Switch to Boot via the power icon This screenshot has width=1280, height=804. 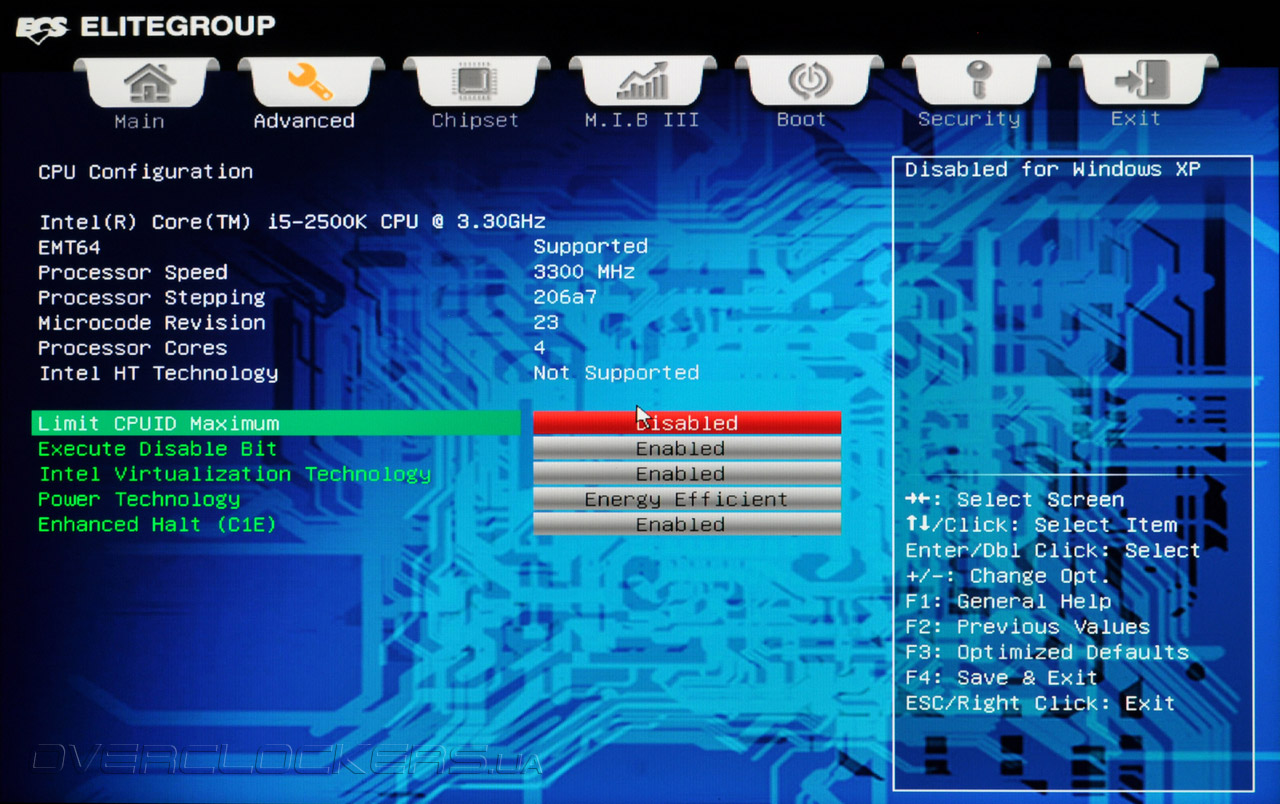pyautogui.click(x=809, y=81)
